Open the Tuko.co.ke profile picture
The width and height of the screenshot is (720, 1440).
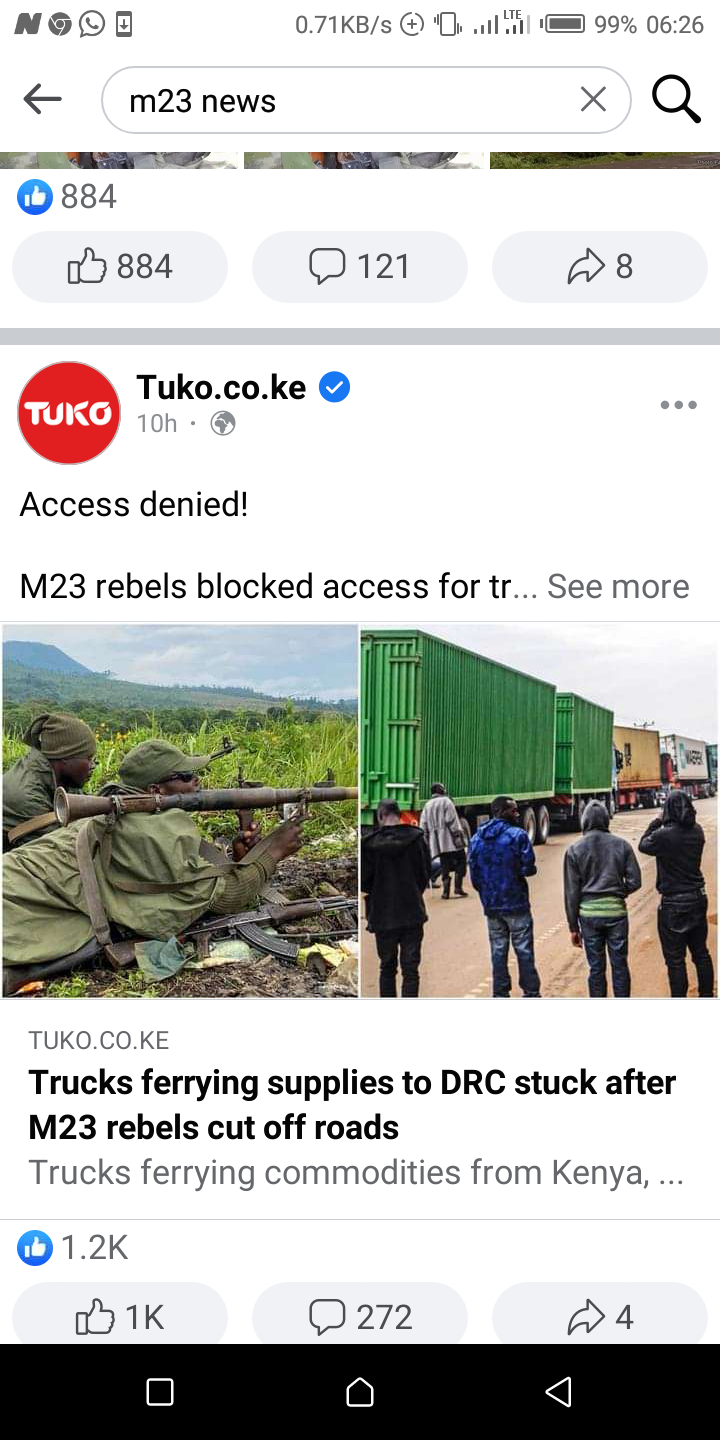pyautogui.click(x=69, y=413)
